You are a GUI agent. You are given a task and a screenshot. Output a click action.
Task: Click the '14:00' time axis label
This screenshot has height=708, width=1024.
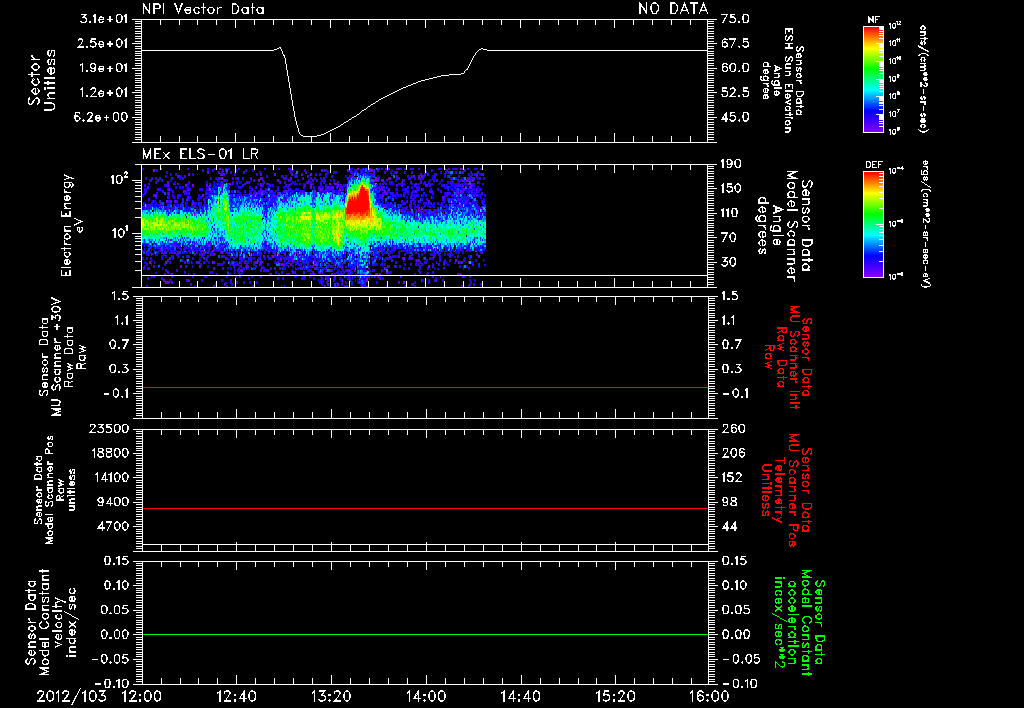(x=426, y=696)
